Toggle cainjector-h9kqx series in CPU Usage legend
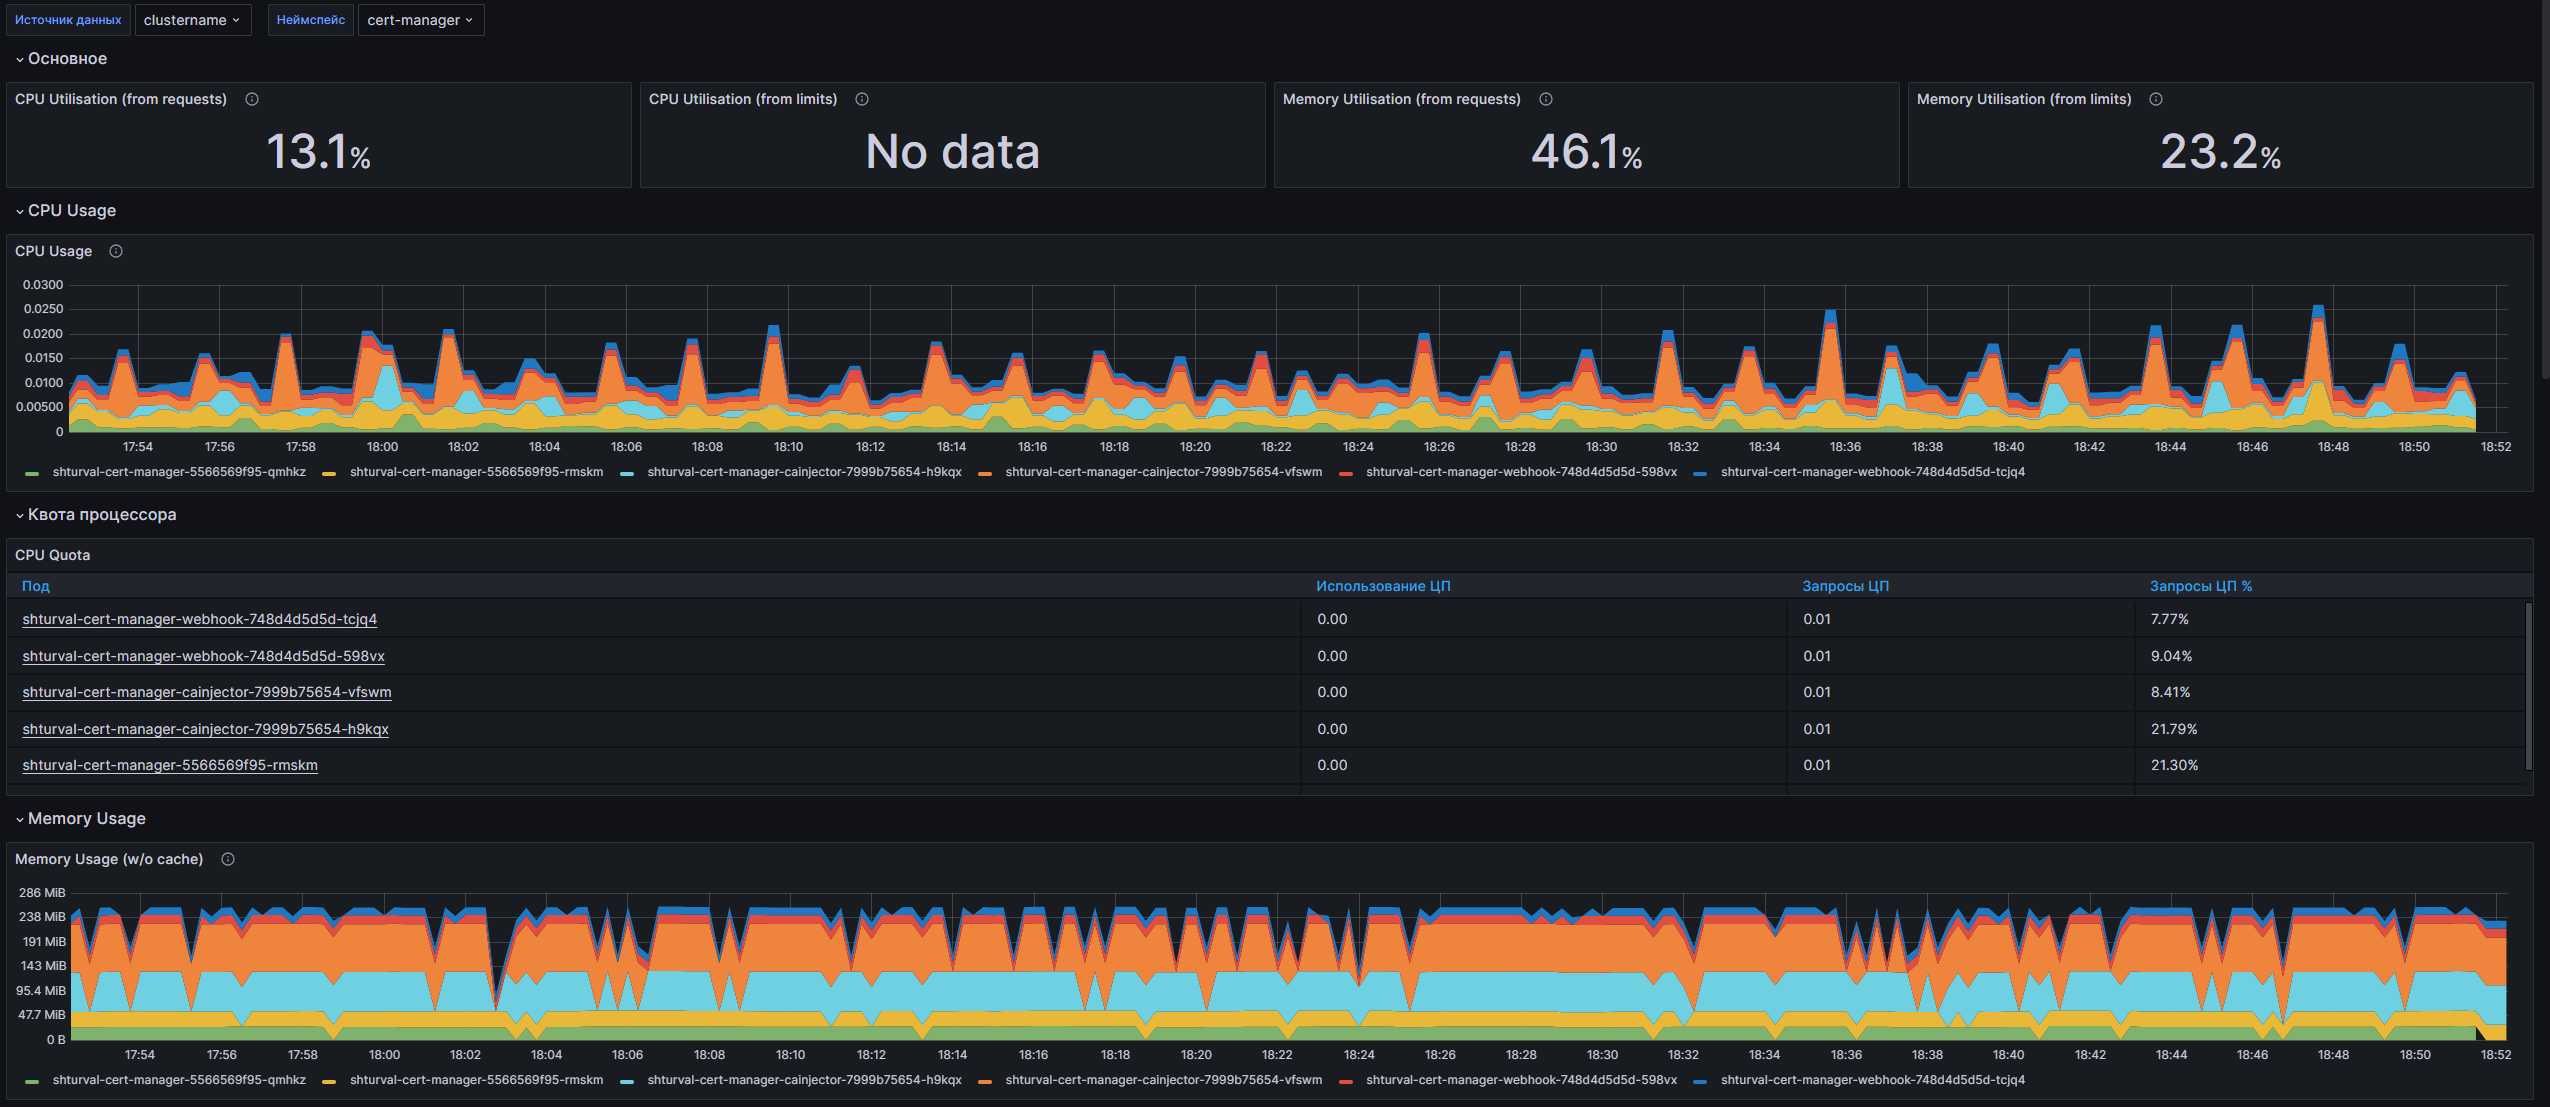 coord(803,472)
